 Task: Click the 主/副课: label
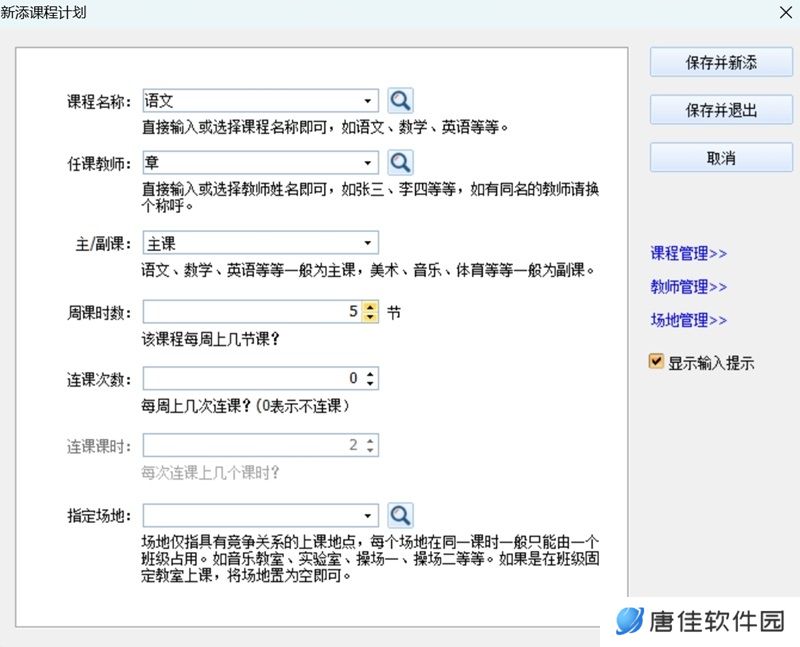104,244
